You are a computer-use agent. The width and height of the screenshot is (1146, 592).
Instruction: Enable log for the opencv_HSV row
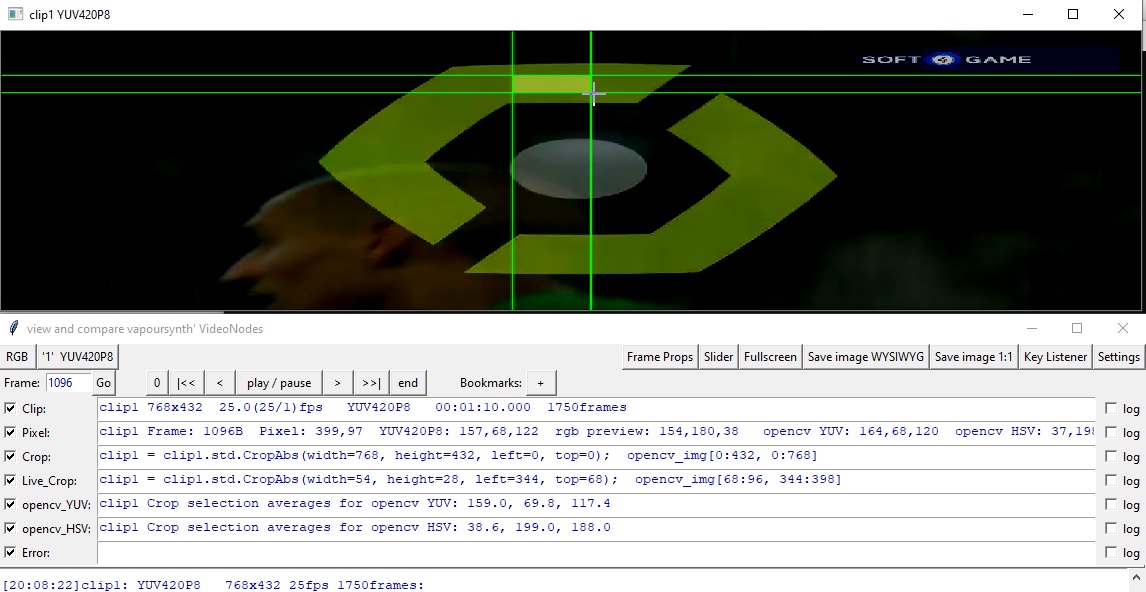click(1111, 528)
